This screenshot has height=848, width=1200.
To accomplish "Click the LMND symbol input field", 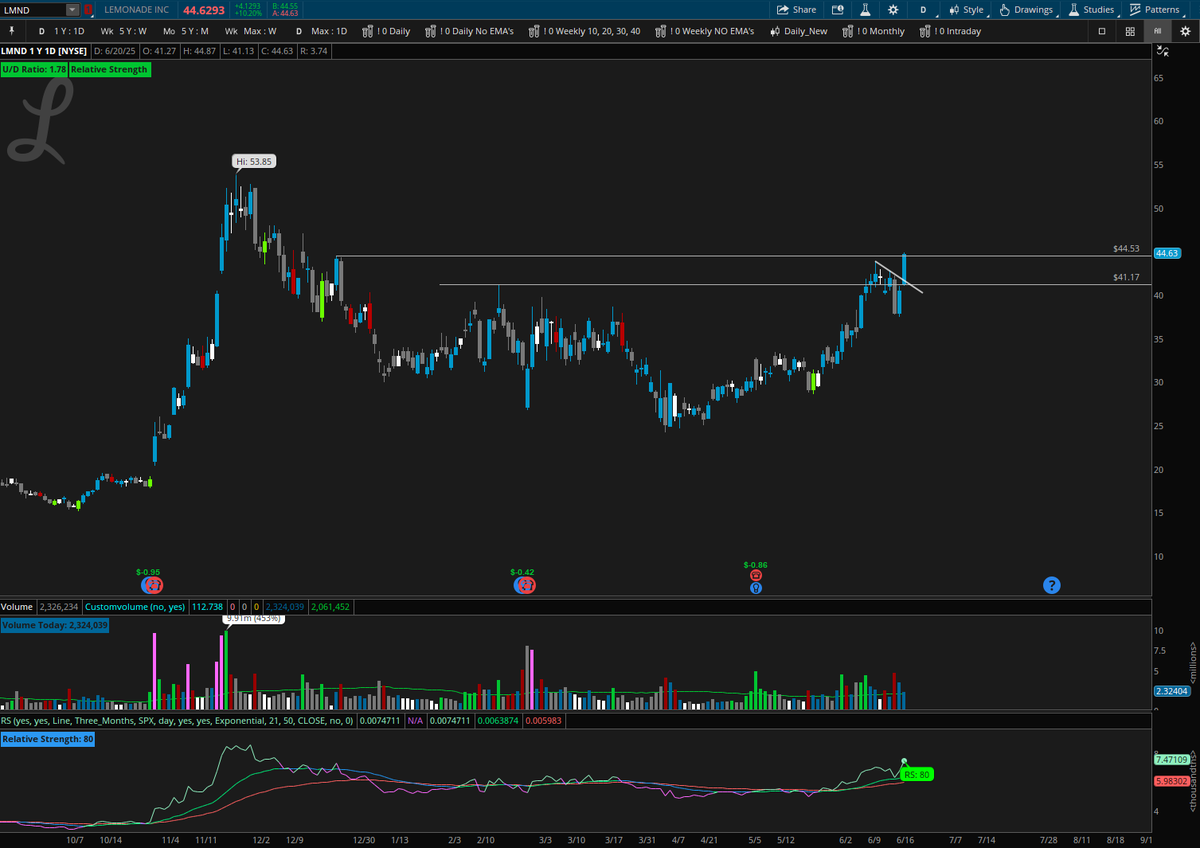I will pos(33,9).
